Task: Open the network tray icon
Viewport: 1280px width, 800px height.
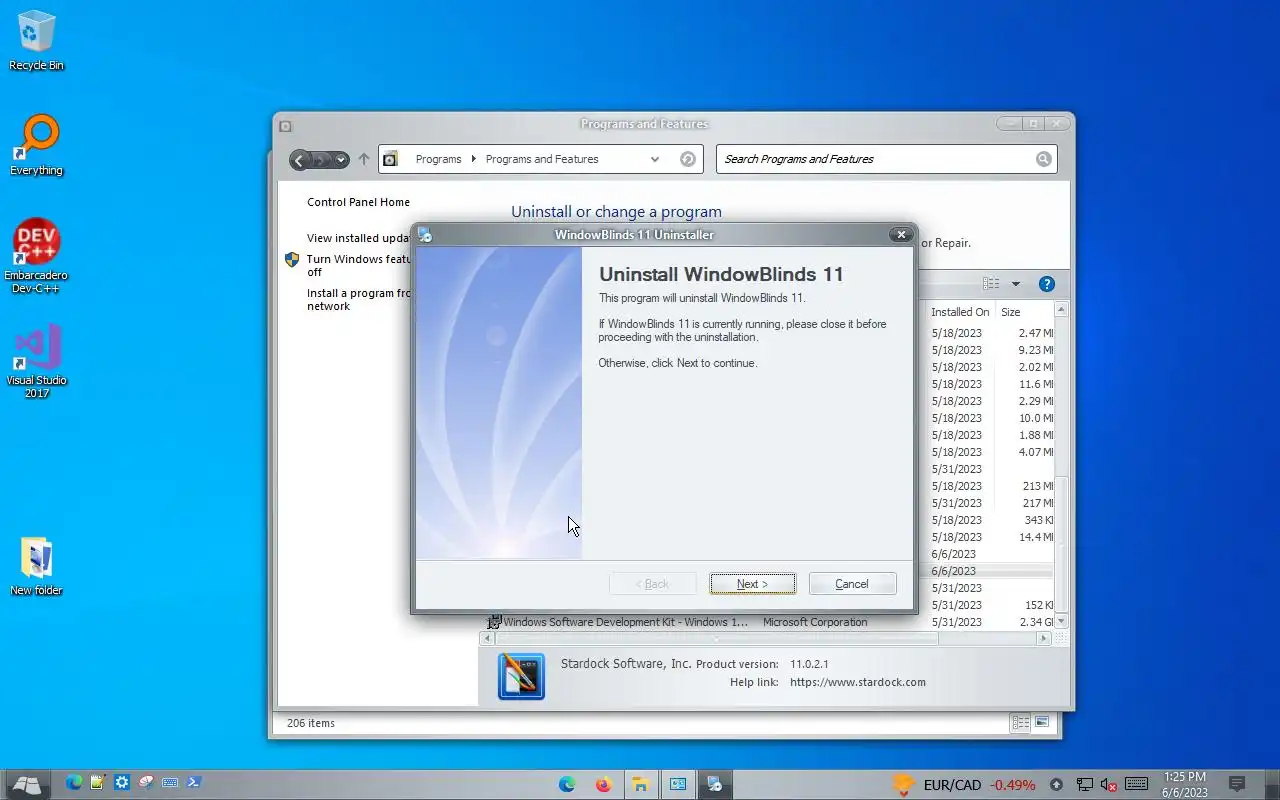Action: point(1084,785)
